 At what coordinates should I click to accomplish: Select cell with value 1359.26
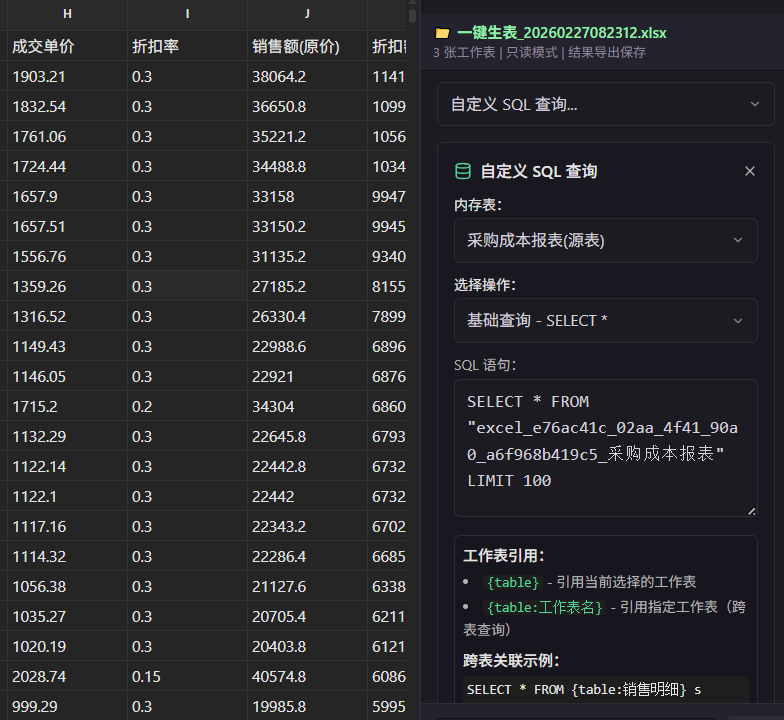click(x=68, y=286)
